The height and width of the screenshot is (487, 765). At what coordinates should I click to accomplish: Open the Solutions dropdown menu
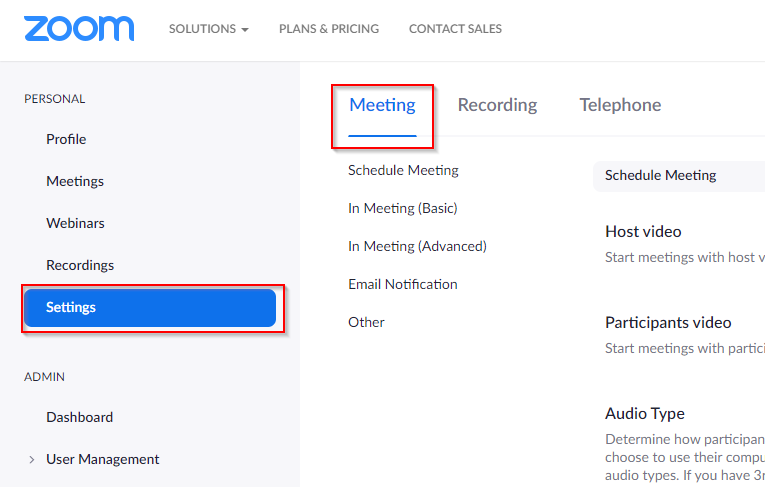(209, 29)
